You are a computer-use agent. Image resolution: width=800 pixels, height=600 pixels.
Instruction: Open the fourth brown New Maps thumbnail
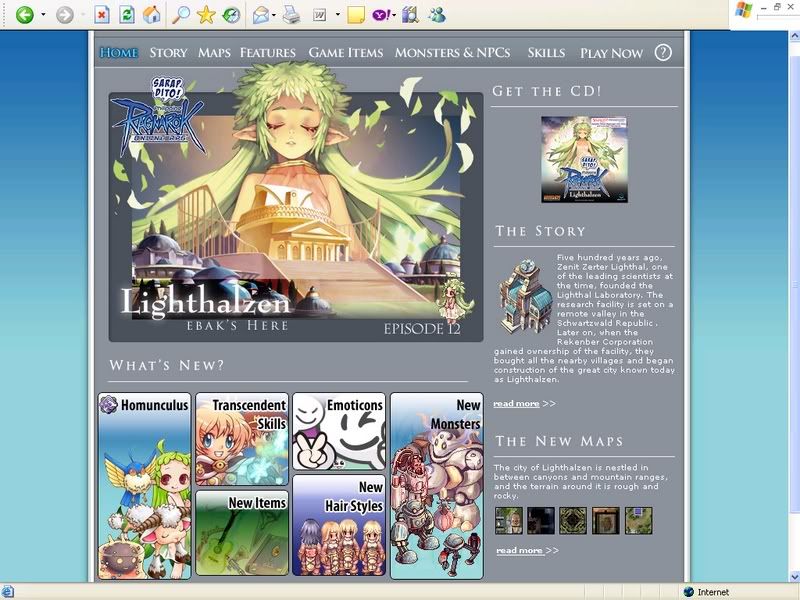(x=606, y=520)
